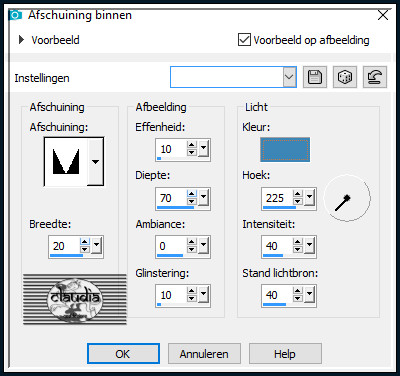Screen dimensions: 400x376
Task: Click the Effenheid value field showing 10
Action: [x=172, y=149]
